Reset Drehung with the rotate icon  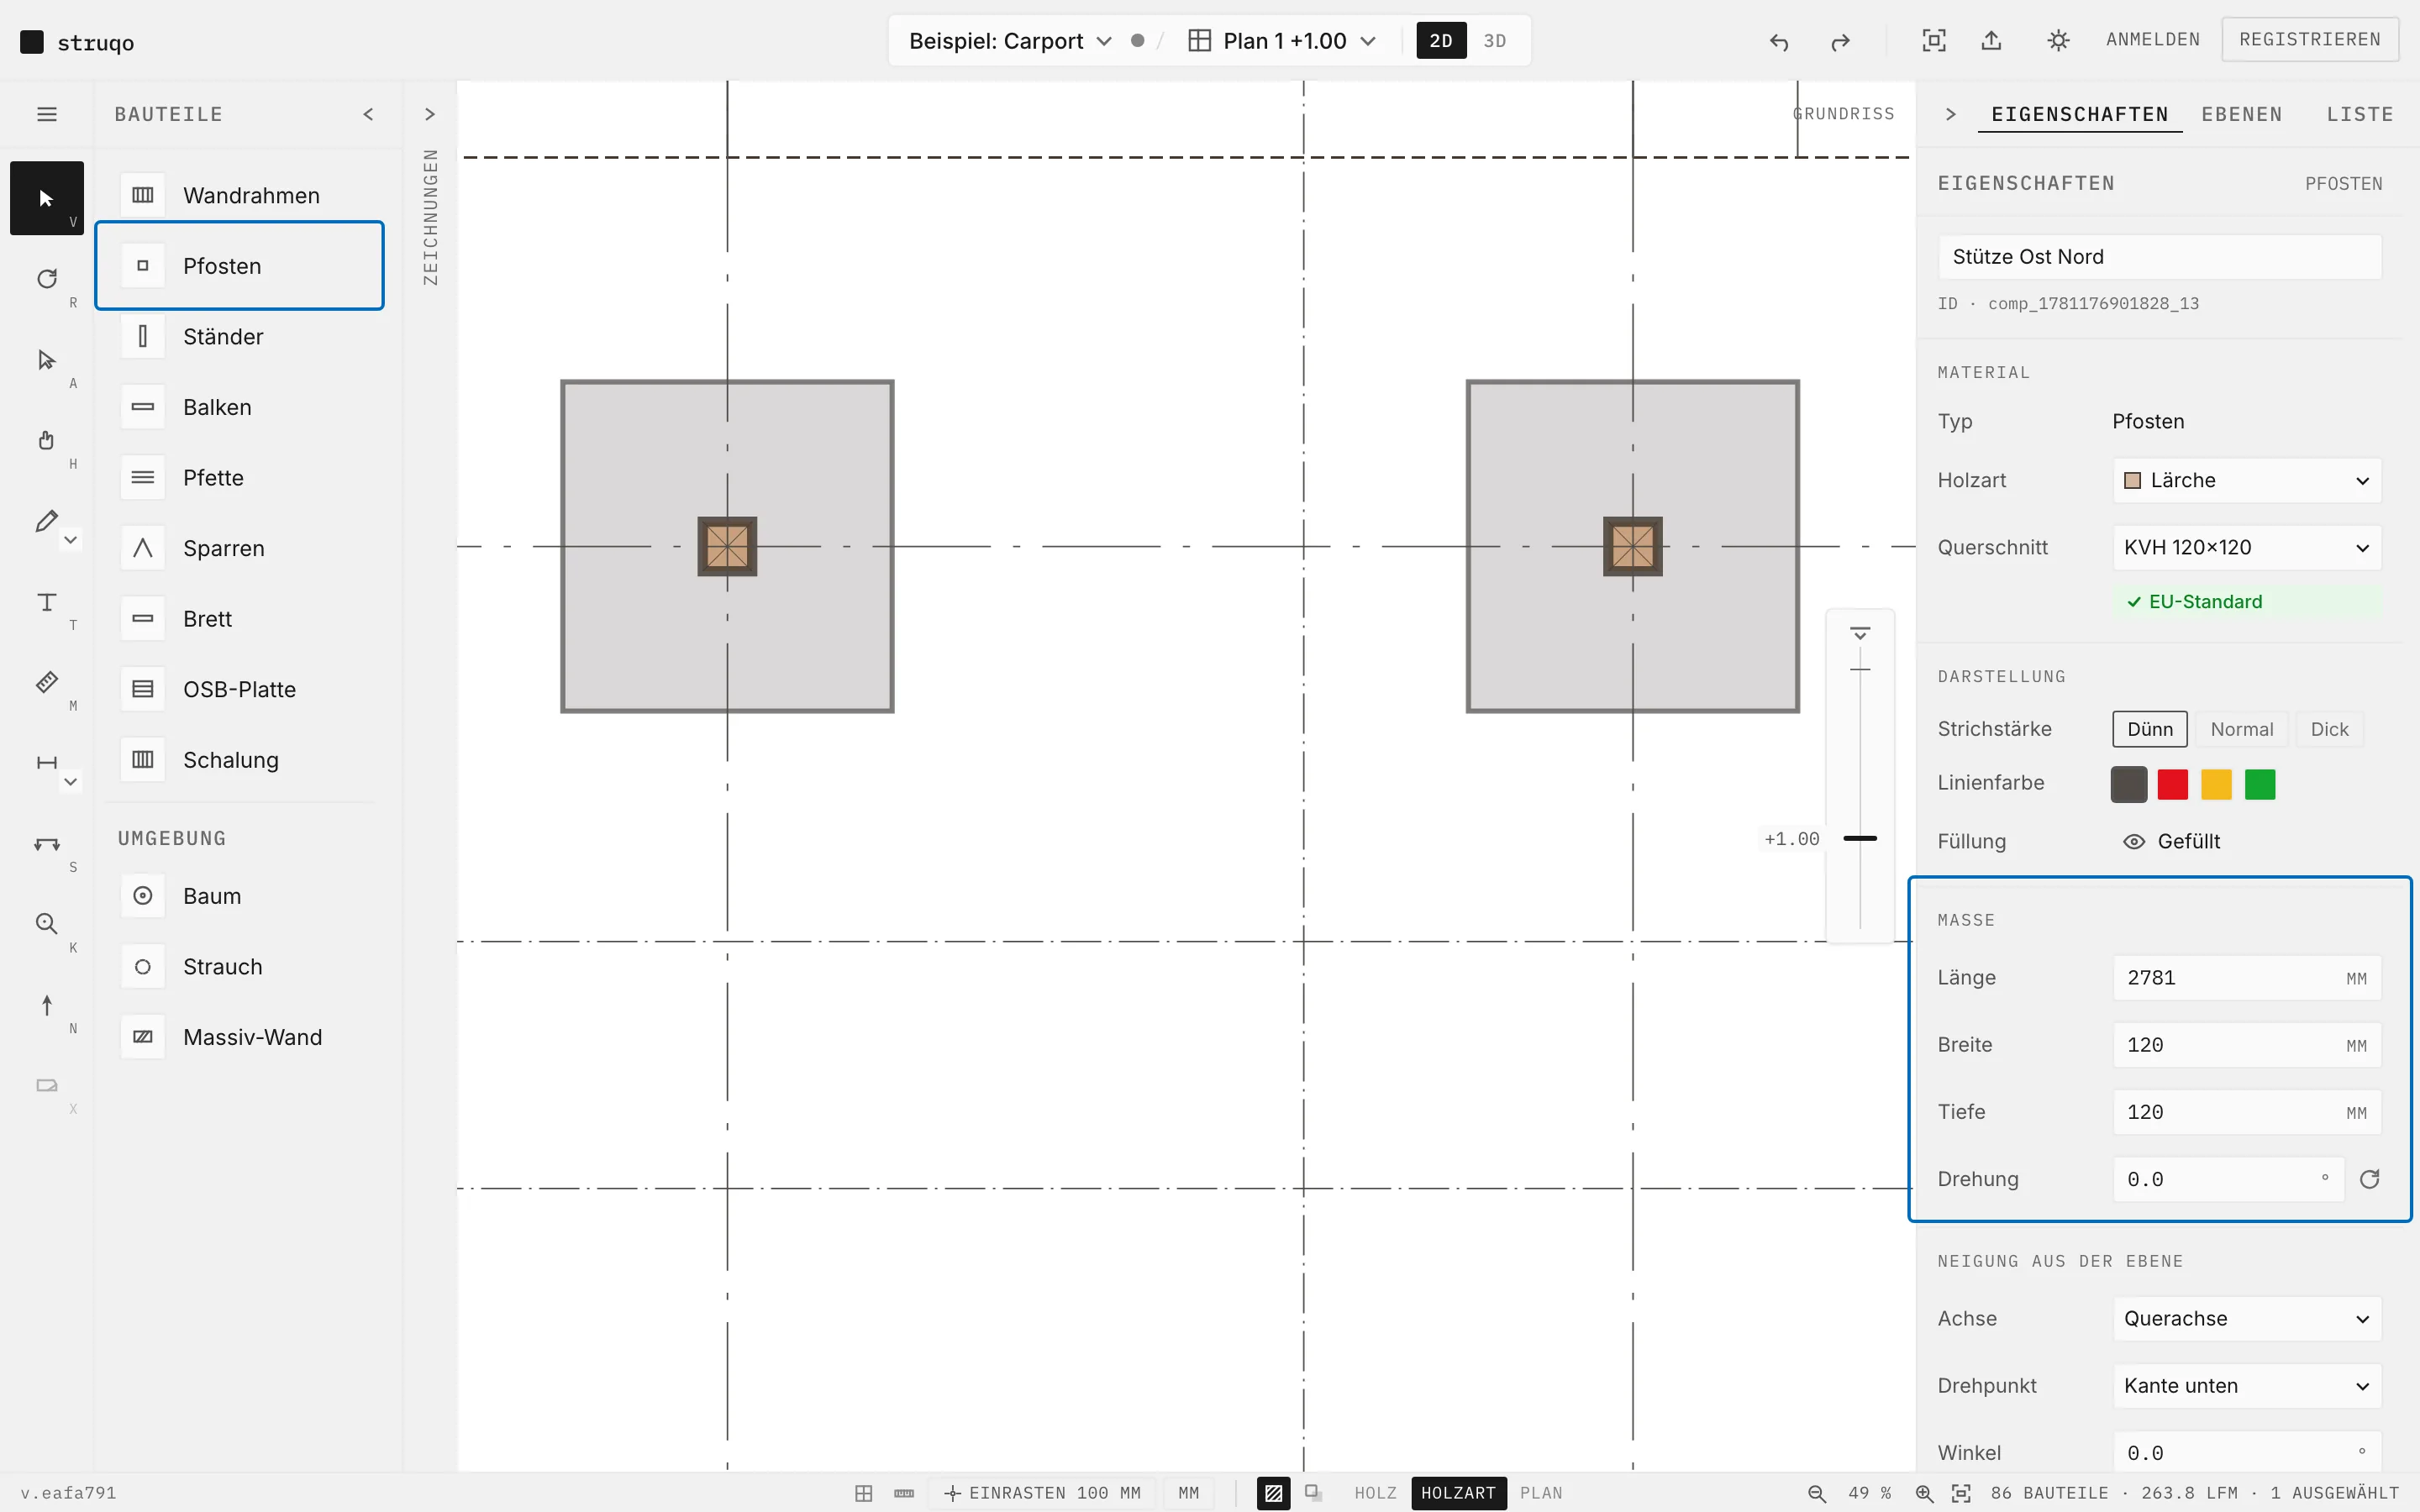point(2370,1179)
